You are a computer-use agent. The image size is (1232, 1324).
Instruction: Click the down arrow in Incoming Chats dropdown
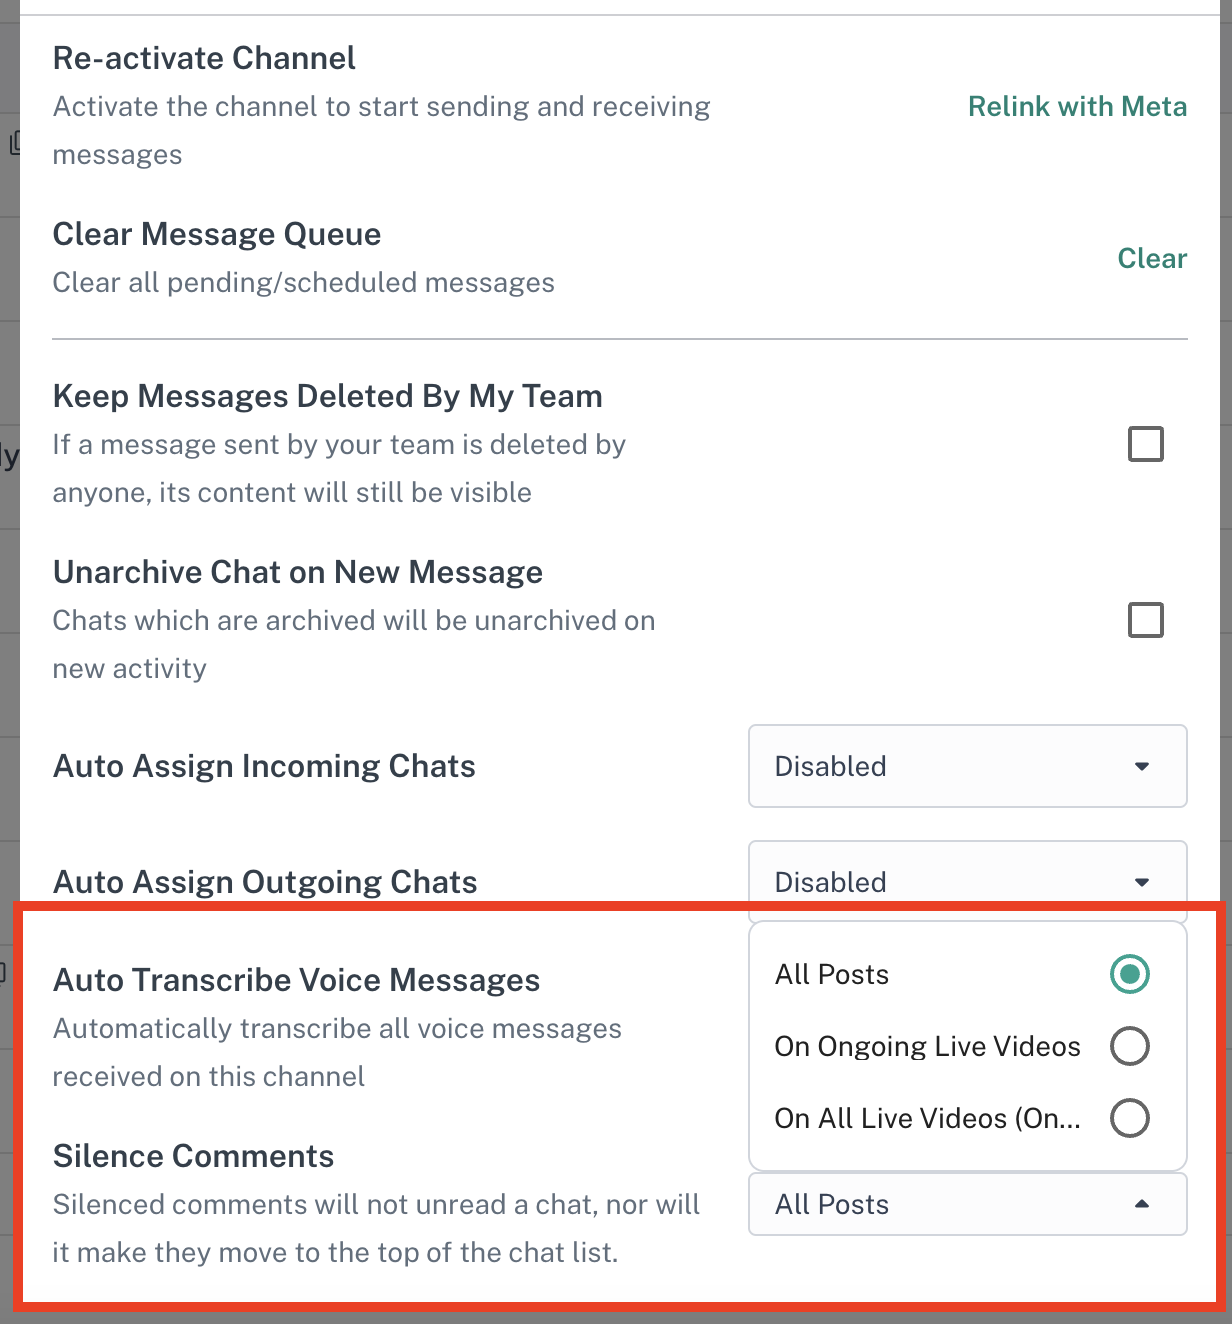click(1142, 767)
